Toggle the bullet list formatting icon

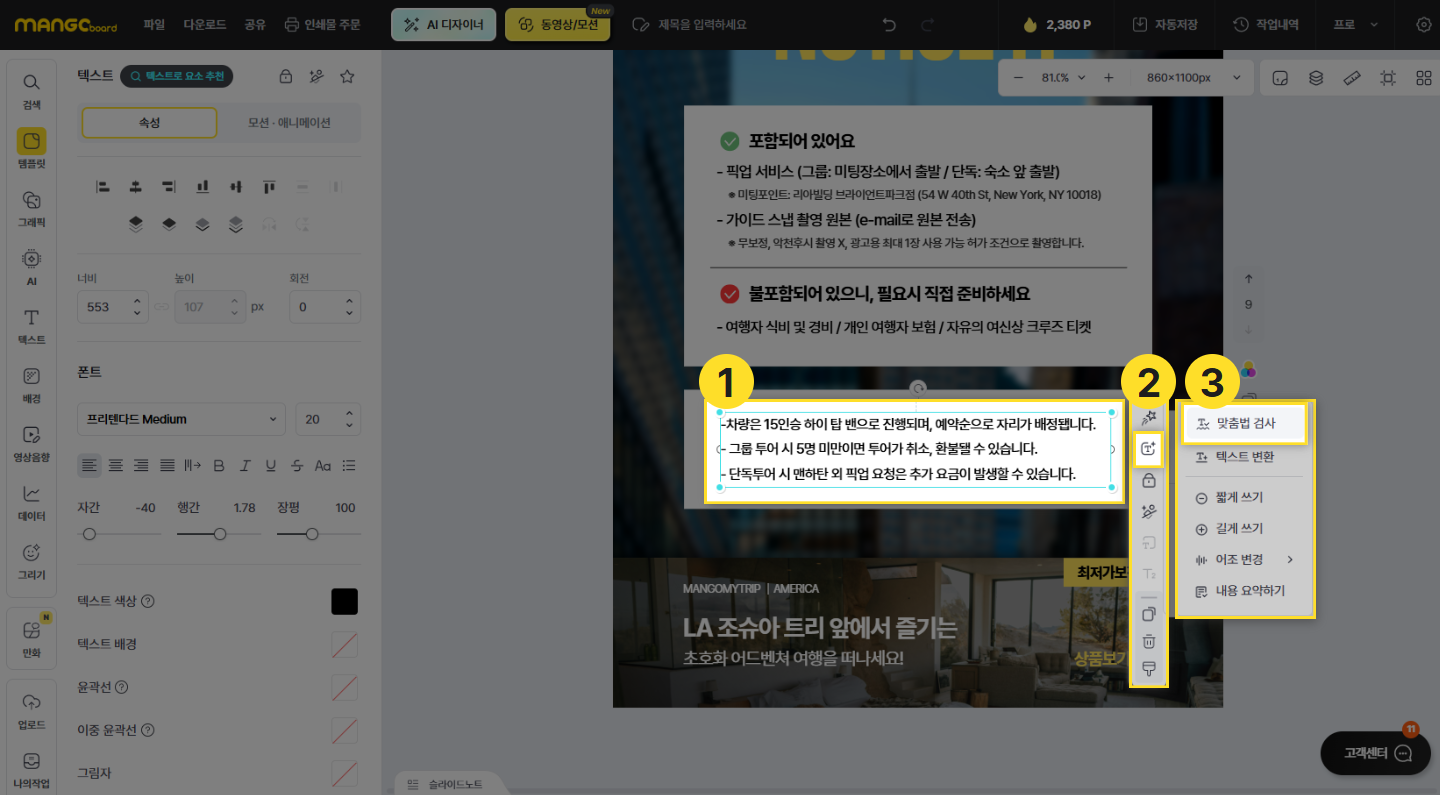pyautogui.click(x=349, y=465)
